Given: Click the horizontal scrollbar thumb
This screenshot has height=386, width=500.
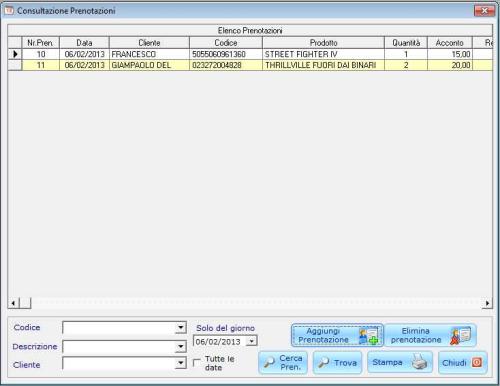Looking at the screenshot, I should (25, 303).
